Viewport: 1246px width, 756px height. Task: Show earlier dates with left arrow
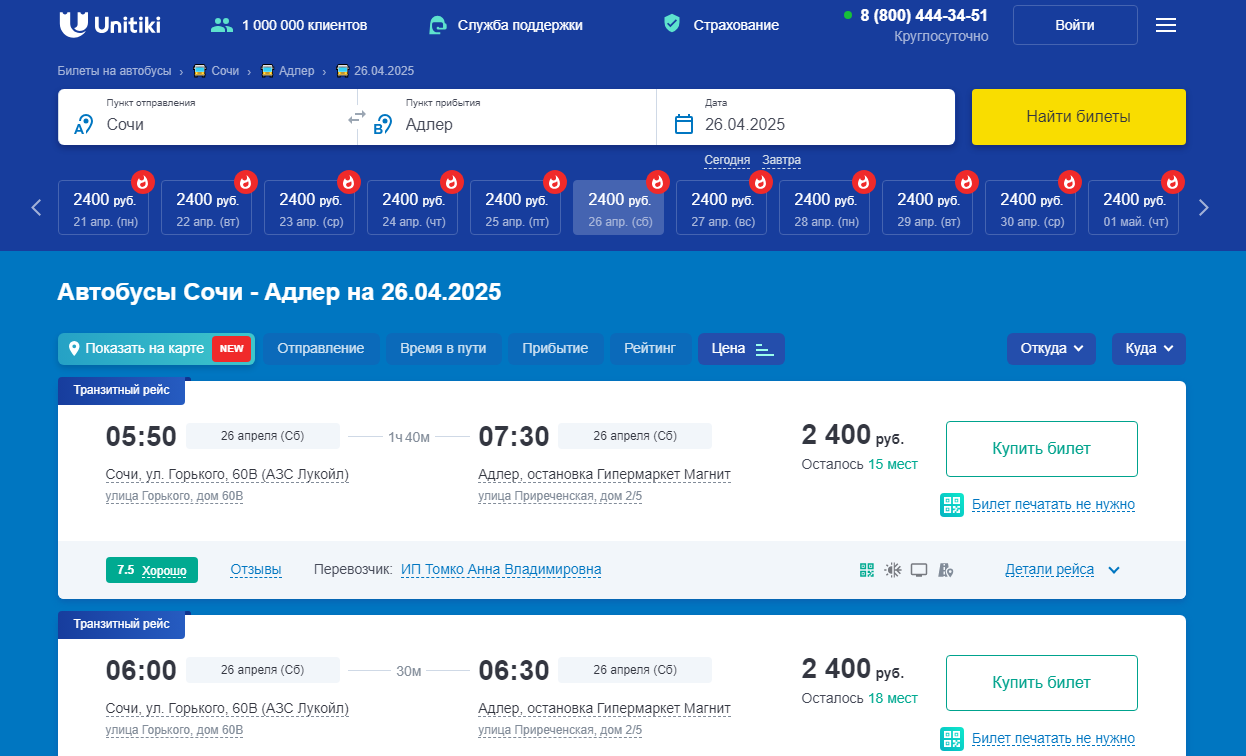(x=37, y=208)
